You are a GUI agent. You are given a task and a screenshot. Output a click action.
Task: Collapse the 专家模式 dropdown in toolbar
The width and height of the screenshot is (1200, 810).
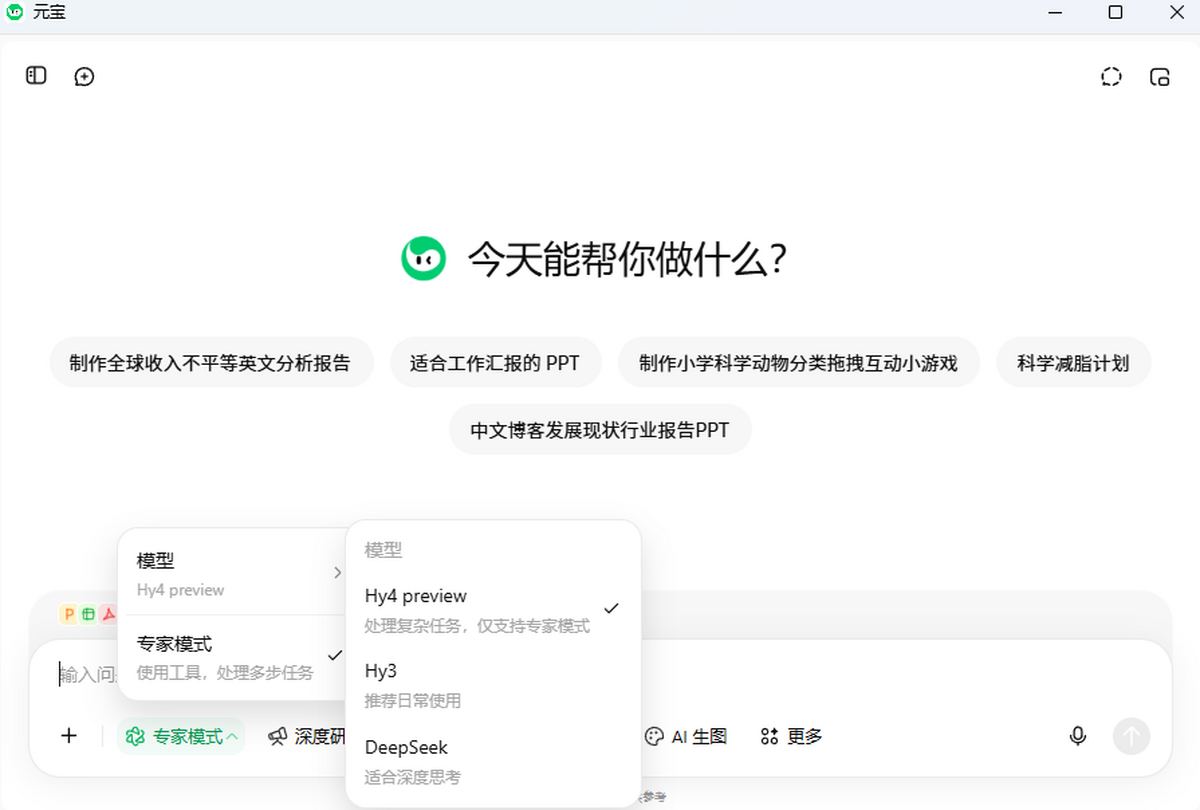tap(181, 737)
